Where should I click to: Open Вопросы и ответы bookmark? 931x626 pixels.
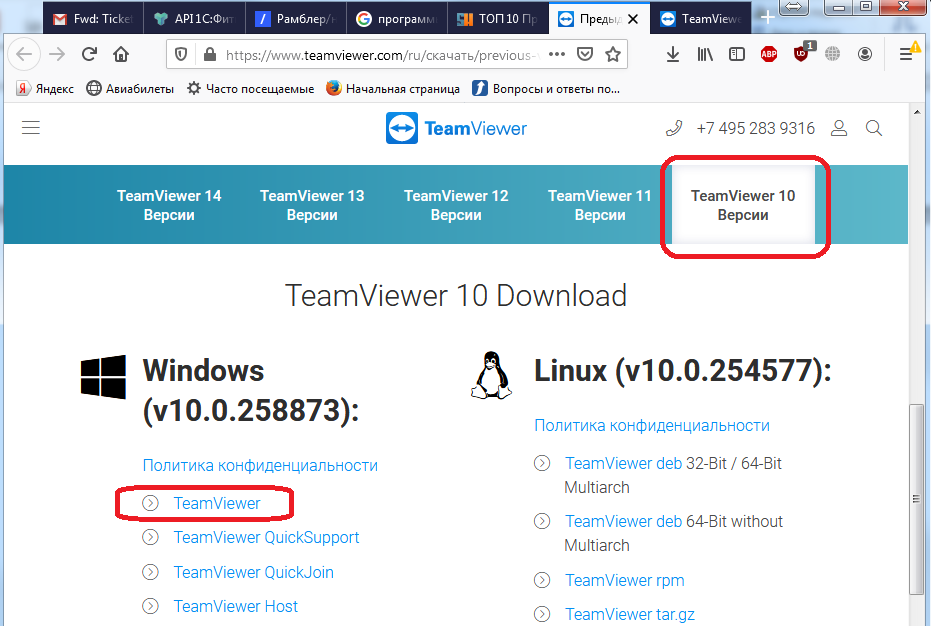546,88
